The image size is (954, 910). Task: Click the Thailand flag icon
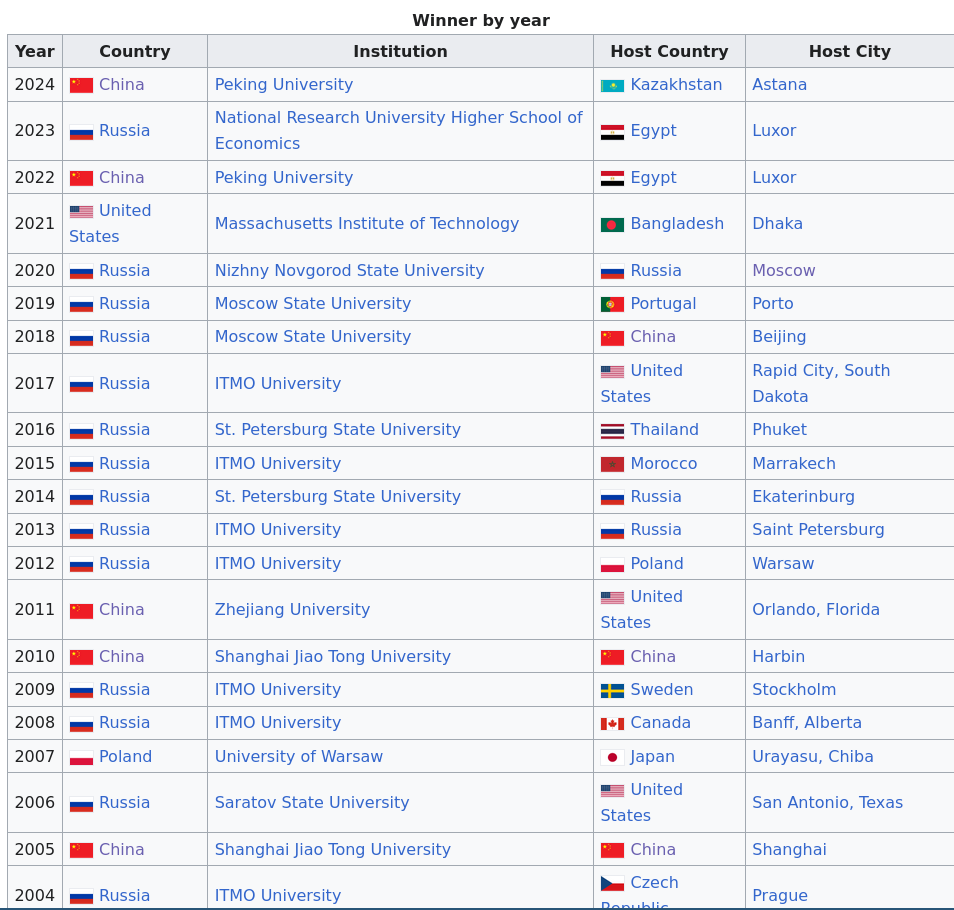tap(612, 431)
